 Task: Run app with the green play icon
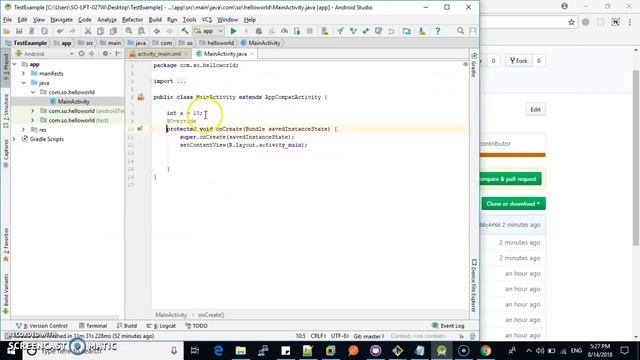pos(233,31)
